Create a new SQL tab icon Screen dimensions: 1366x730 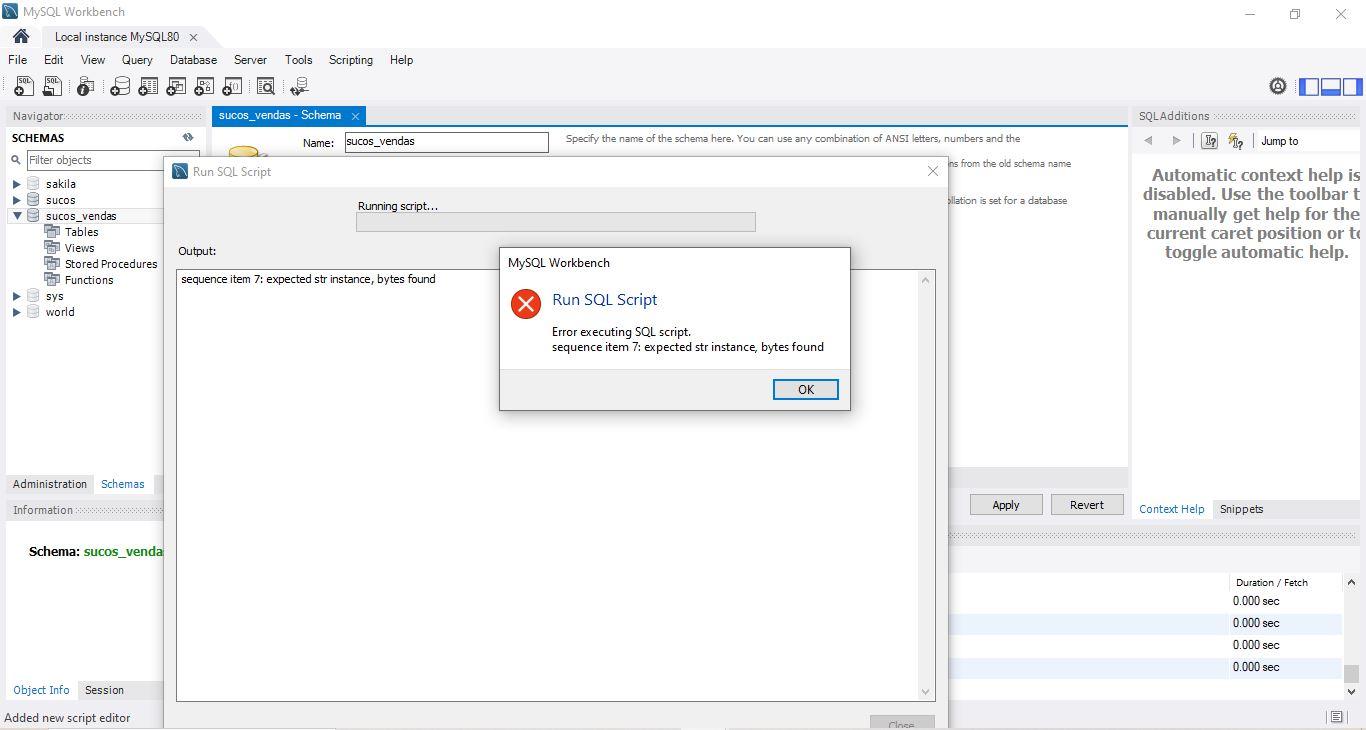[23, 87]
